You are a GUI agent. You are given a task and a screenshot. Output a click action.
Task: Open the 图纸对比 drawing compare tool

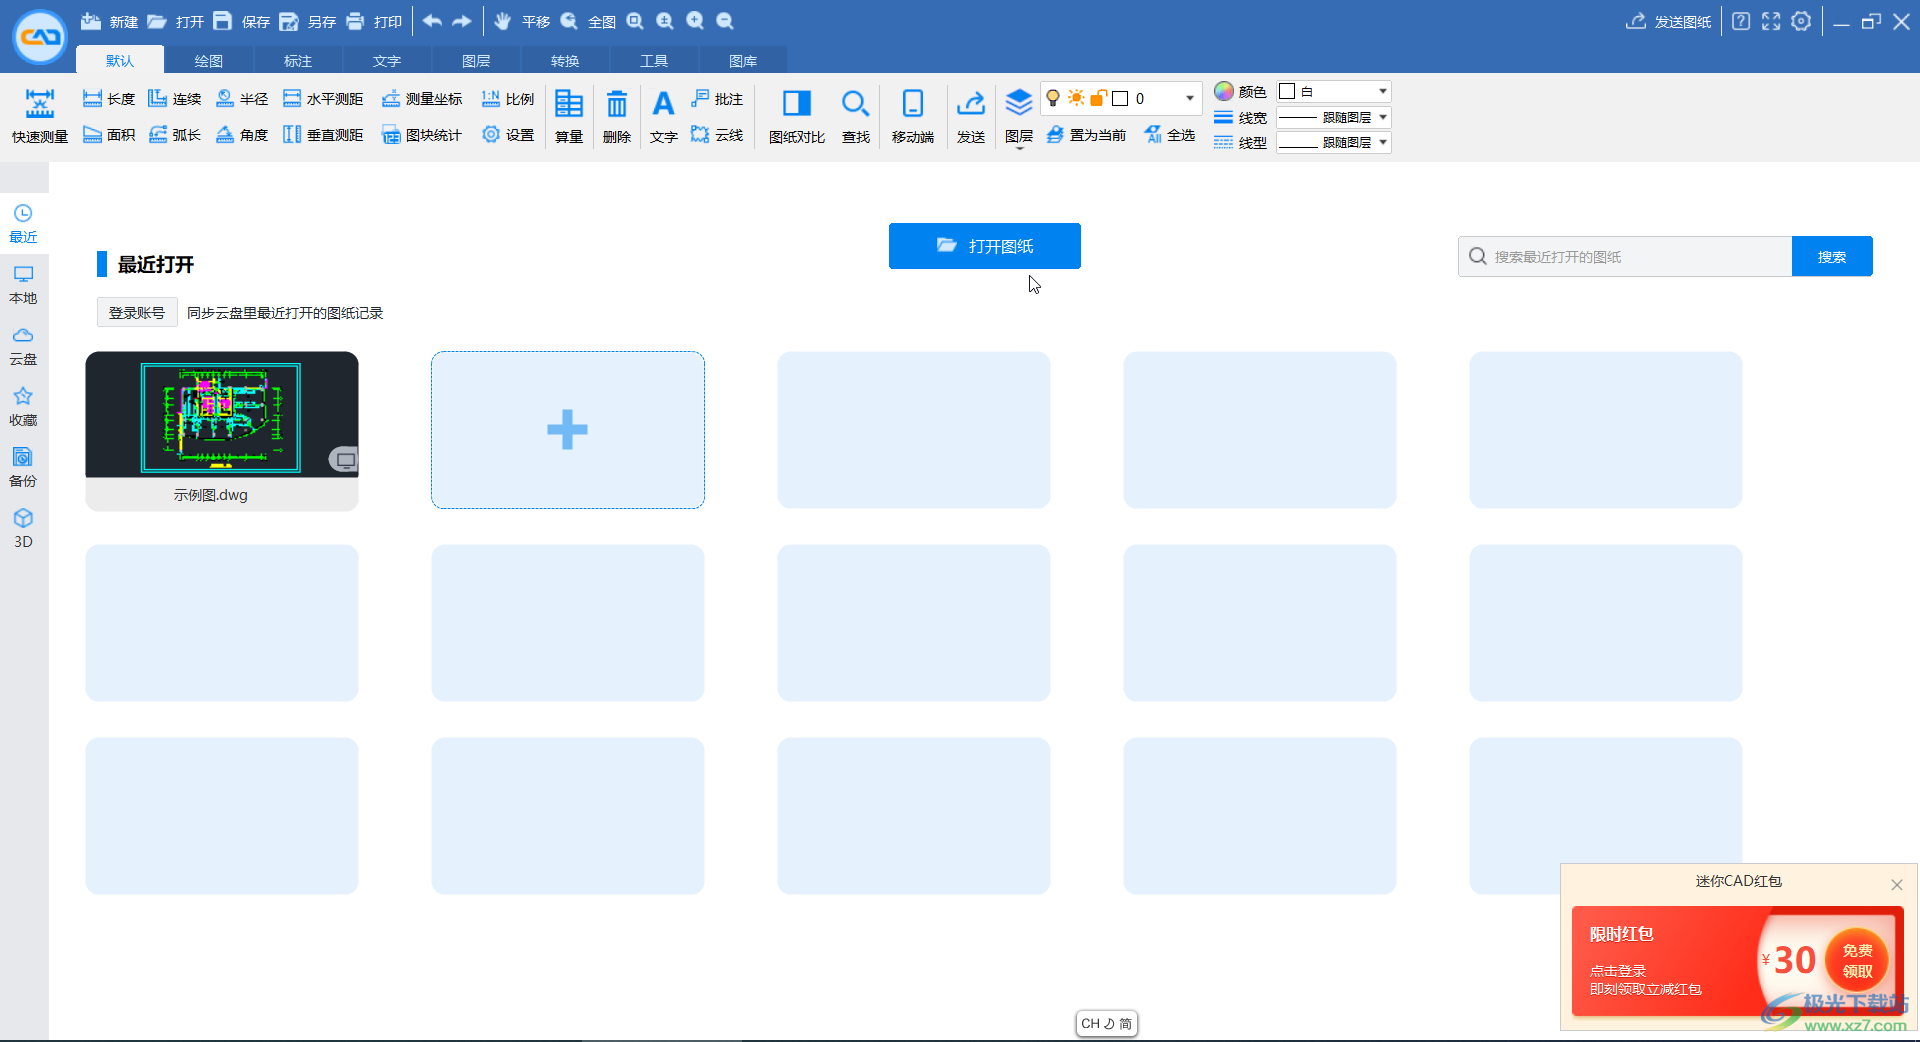tap(797, 116)
